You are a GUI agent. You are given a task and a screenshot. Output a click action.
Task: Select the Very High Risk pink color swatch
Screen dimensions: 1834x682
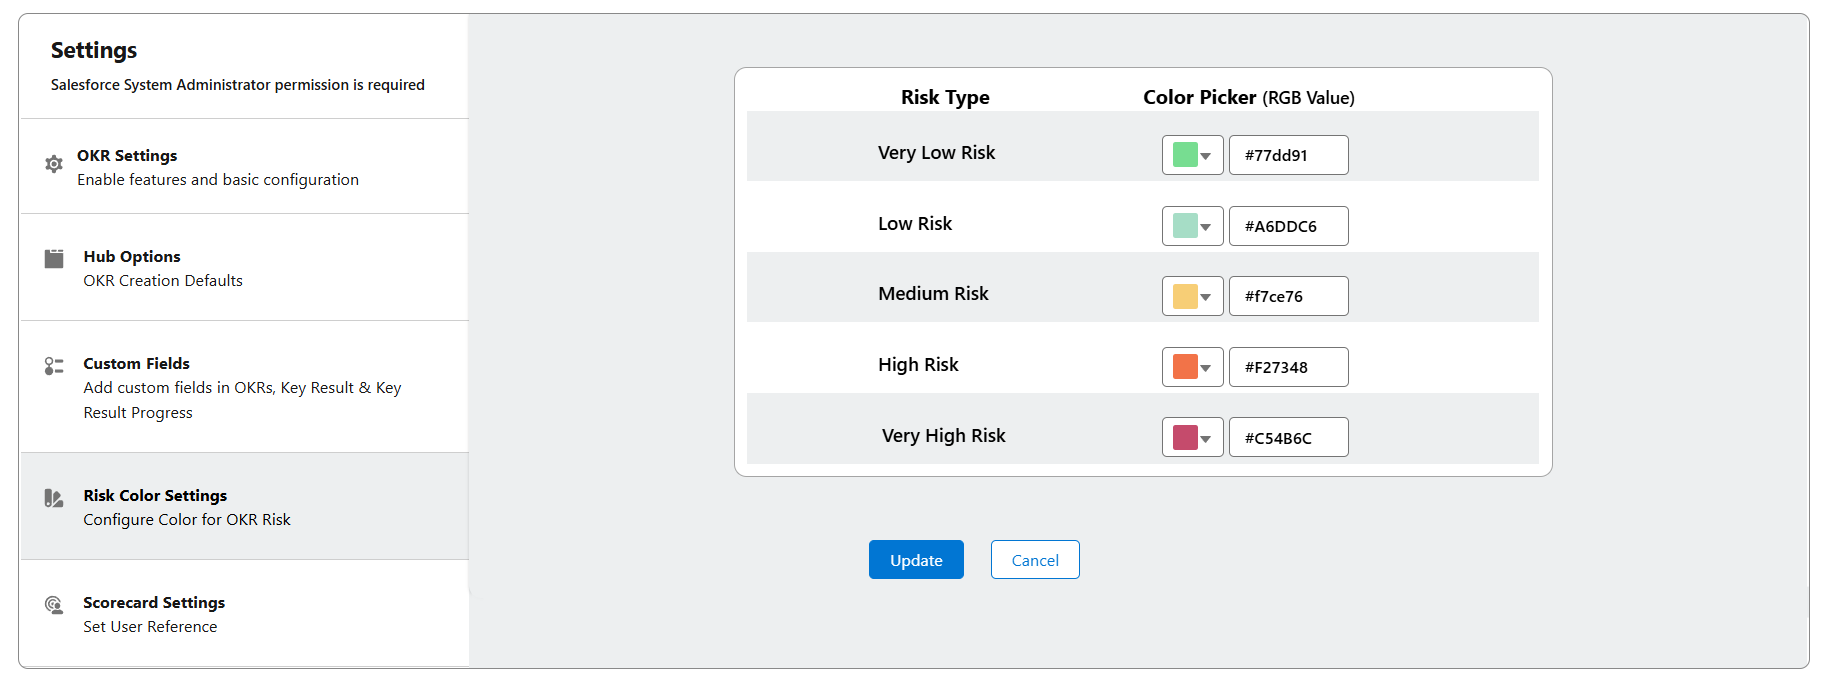pyautogui.click(x=1185, y=437)
